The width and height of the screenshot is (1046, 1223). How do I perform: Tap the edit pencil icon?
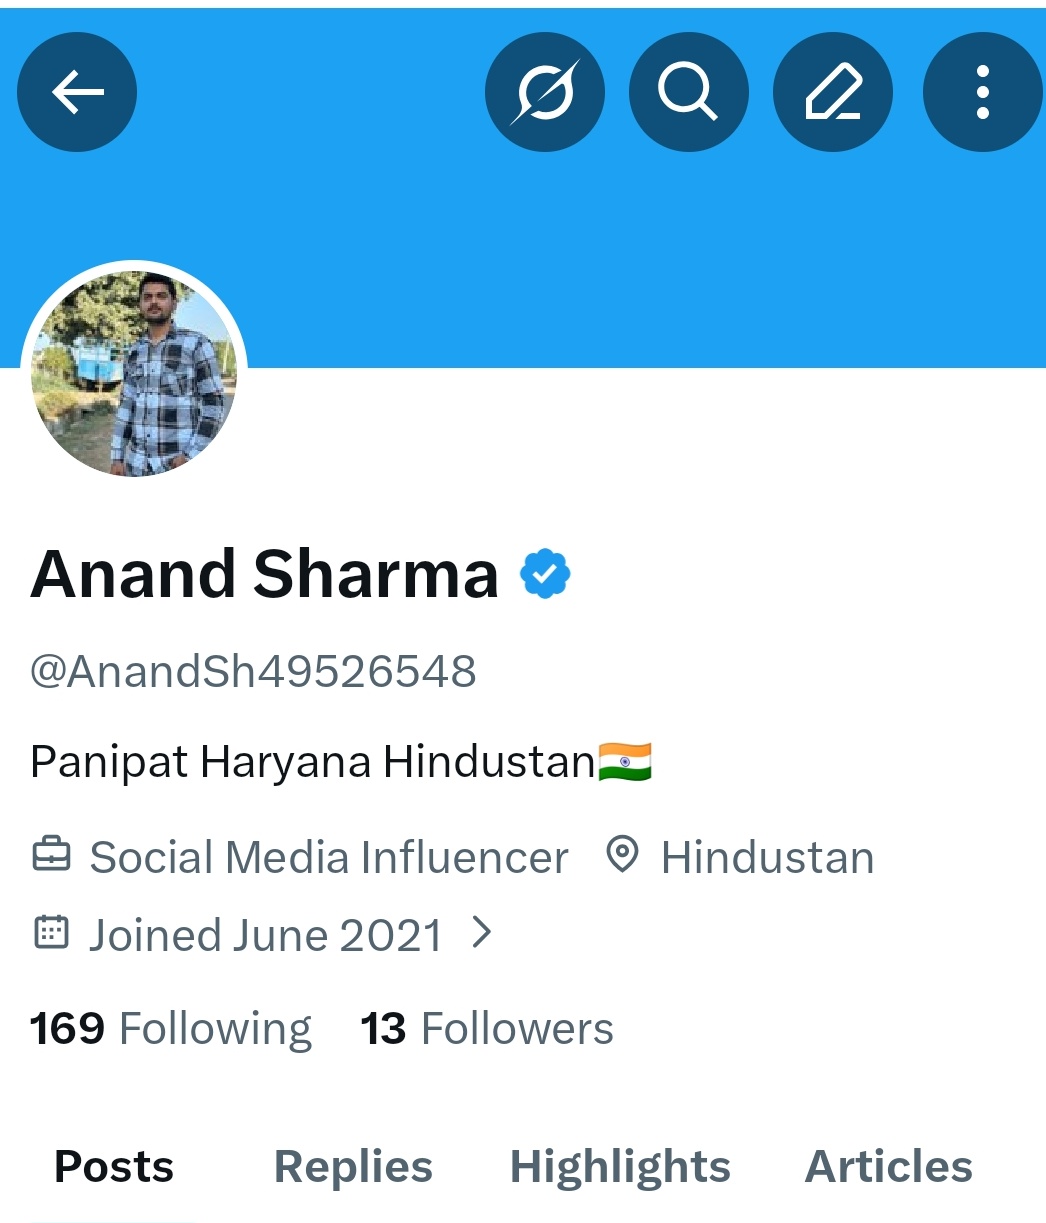coord(833,93)
